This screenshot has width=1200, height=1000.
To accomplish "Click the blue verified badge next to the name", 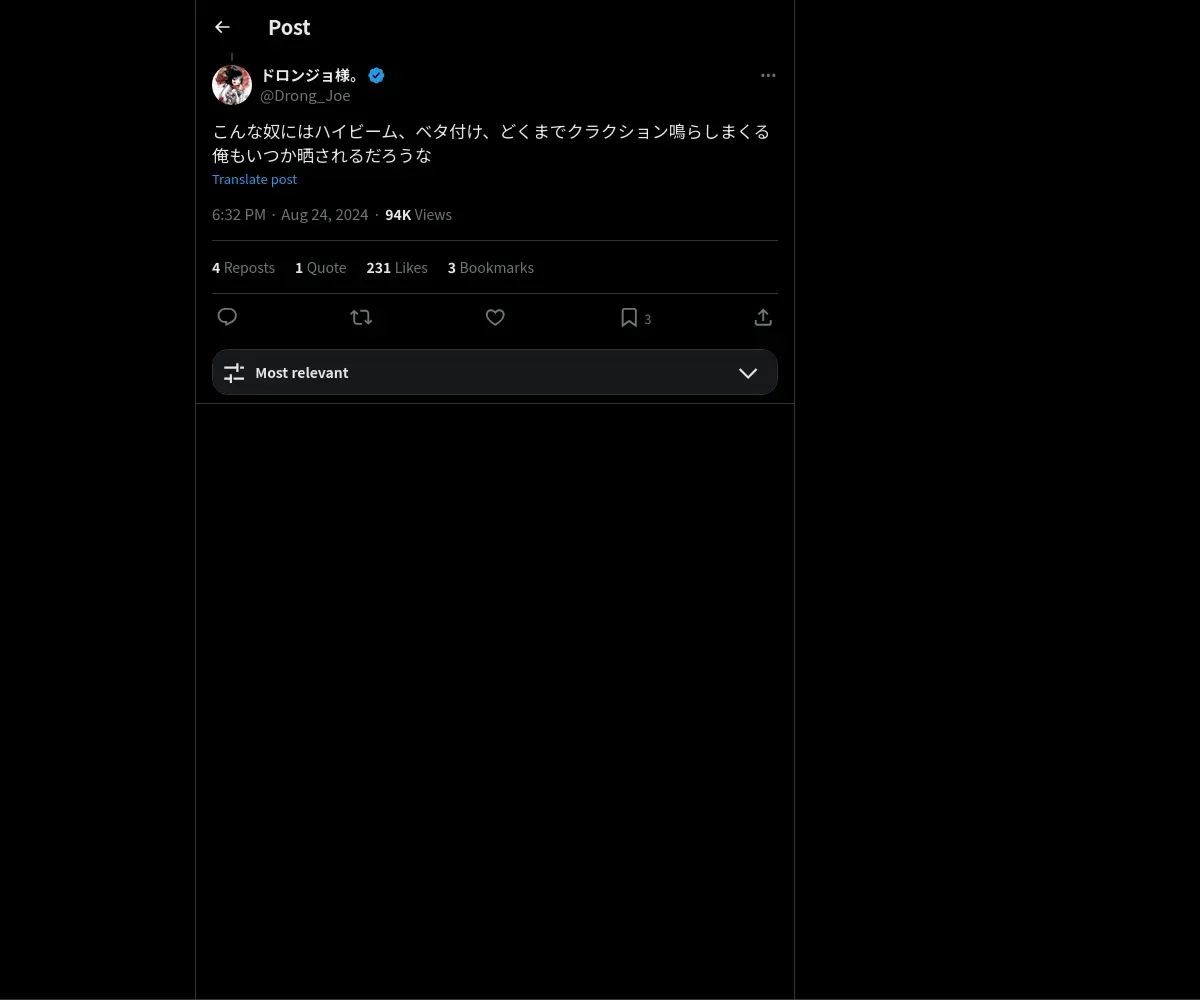I will coord(376,75).
